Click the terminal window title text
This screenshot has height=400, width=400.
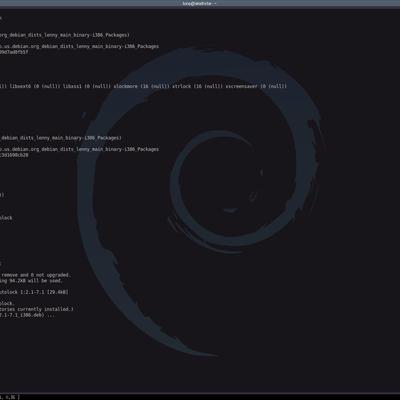click(x=200, y=3)
